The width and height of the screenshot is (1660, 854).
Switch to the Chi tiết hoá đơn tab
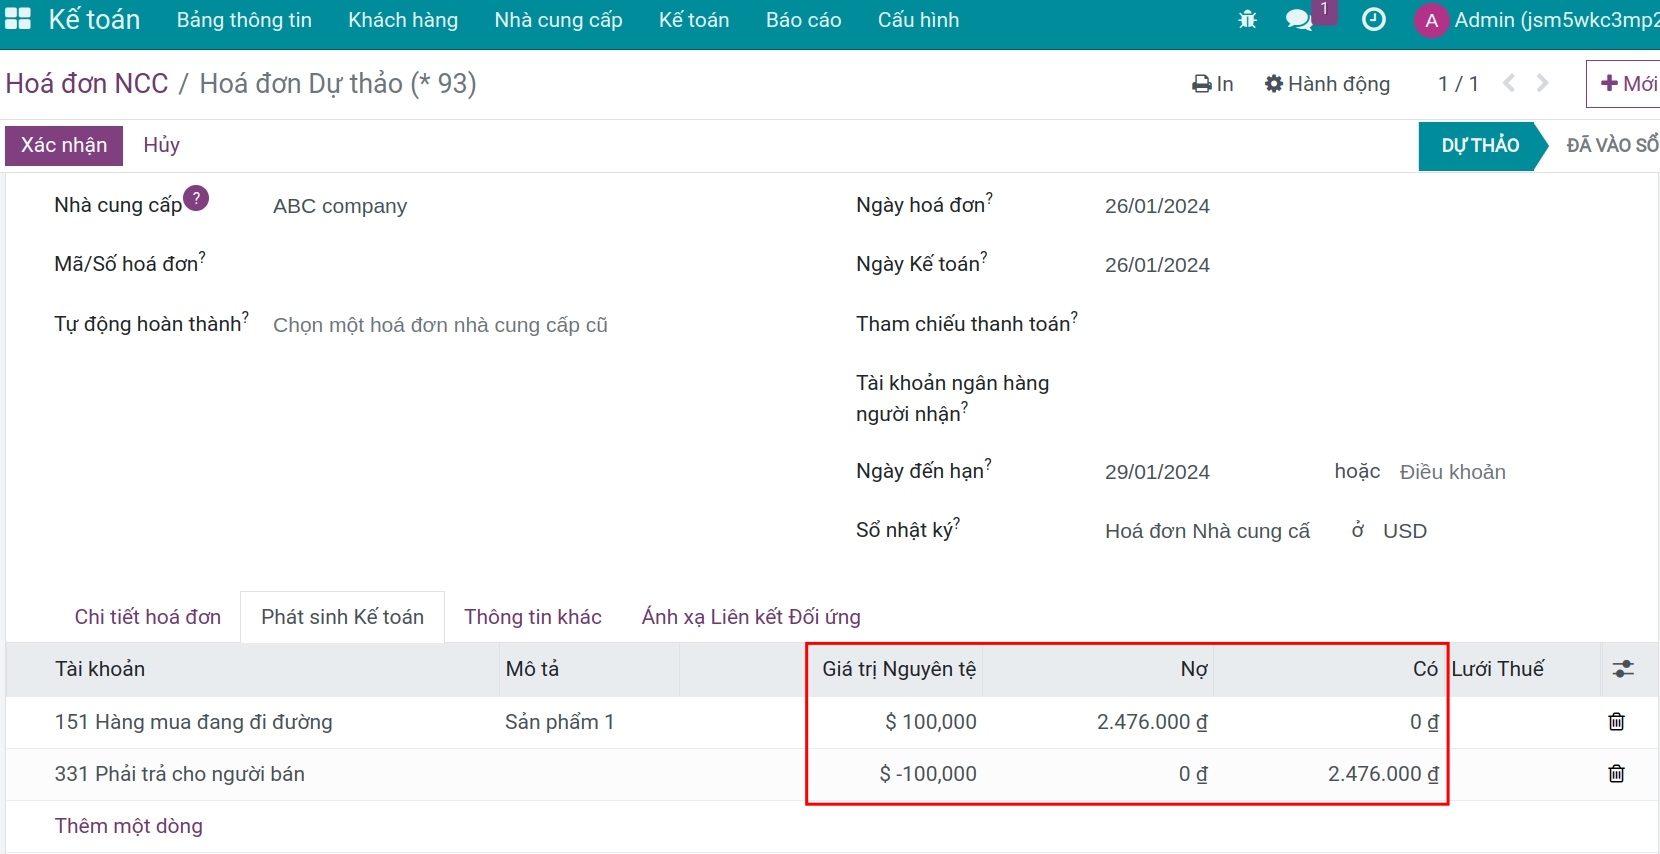tap(148, 617)
